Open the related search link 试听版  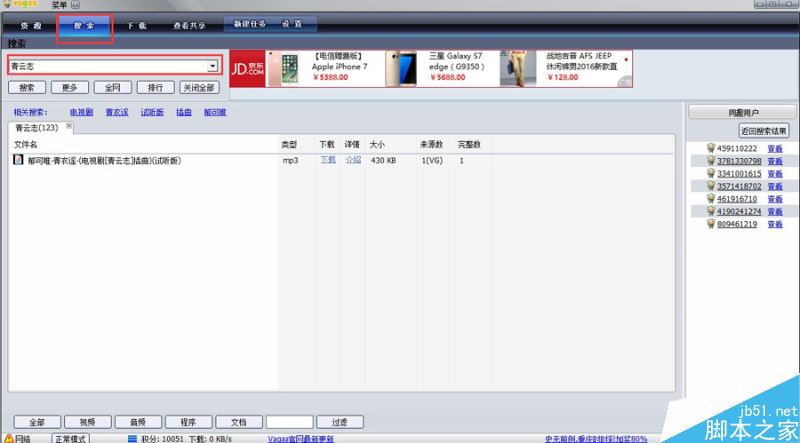click(x=152, y=112)
